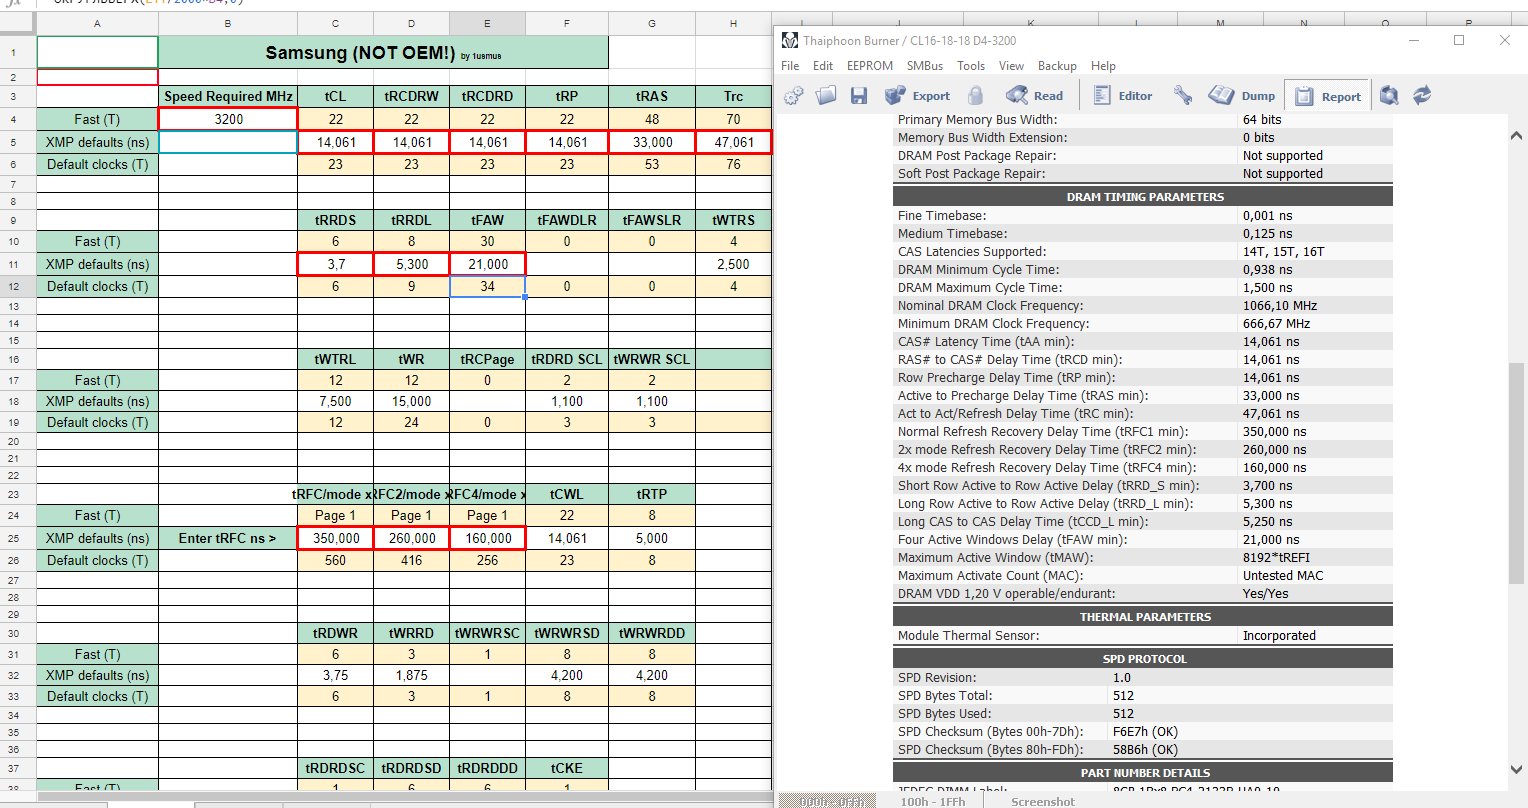Select the tCWL header cell
This screenshot has width=1528, height=808.
567,494
